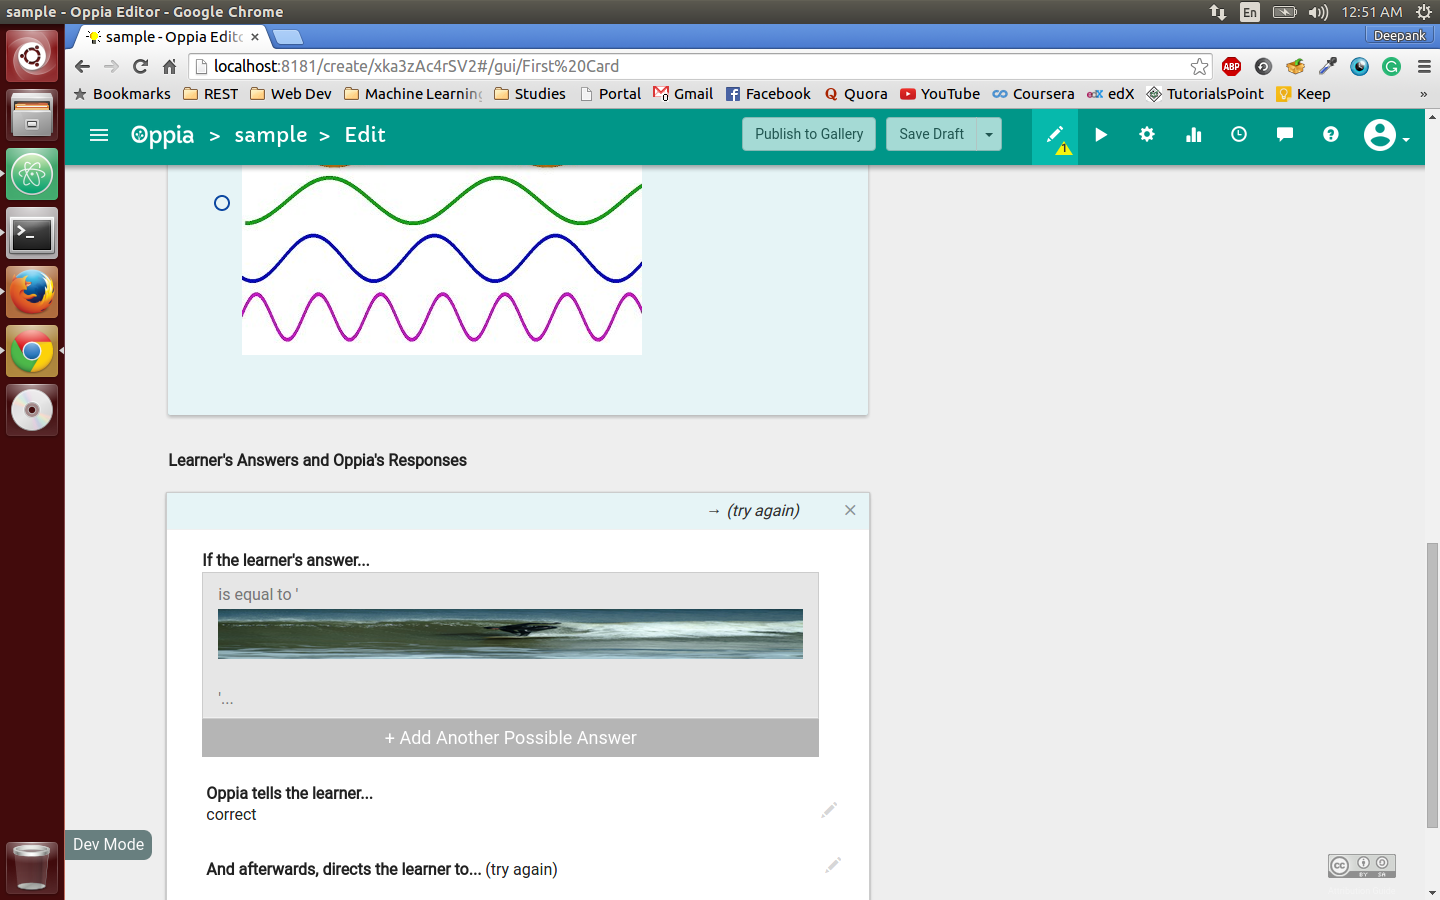Screen dimensions: 1440x900
Task: Click Add Another Possible Answer
Action: point(510,738)
